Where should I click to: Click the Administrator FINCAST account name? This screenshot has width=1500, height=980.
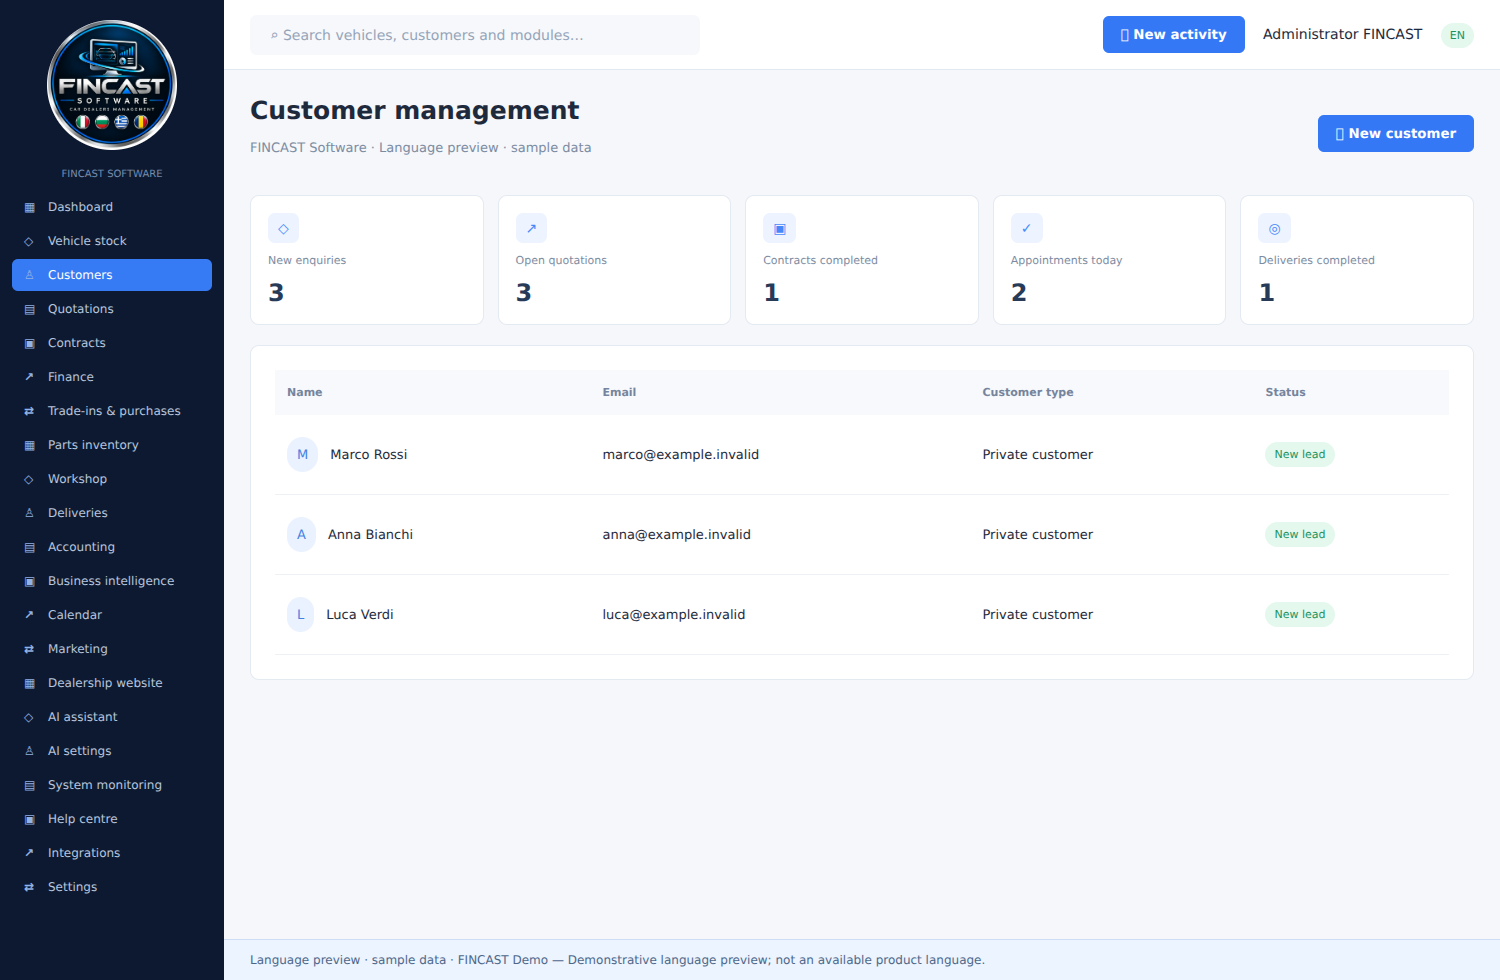pos(1342,34)
